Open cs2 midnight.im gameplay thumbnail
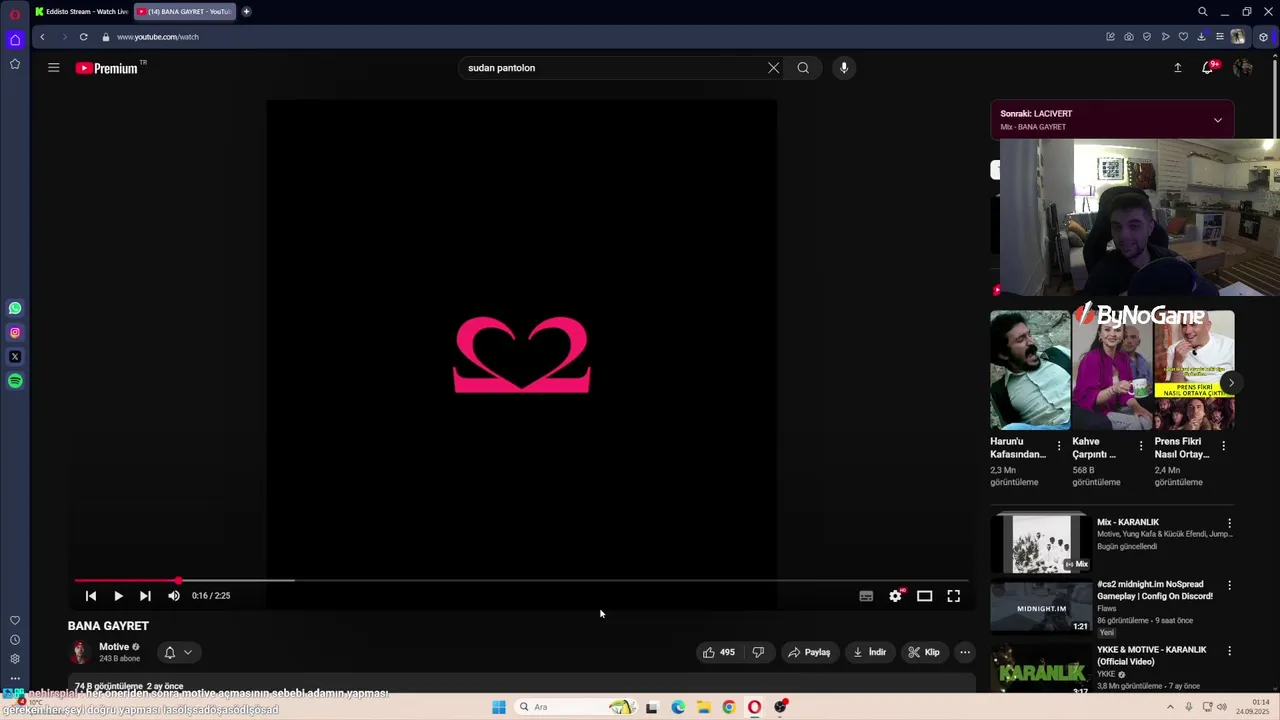This screenshot has height=720, width=1280. (x=1040, y=606)
